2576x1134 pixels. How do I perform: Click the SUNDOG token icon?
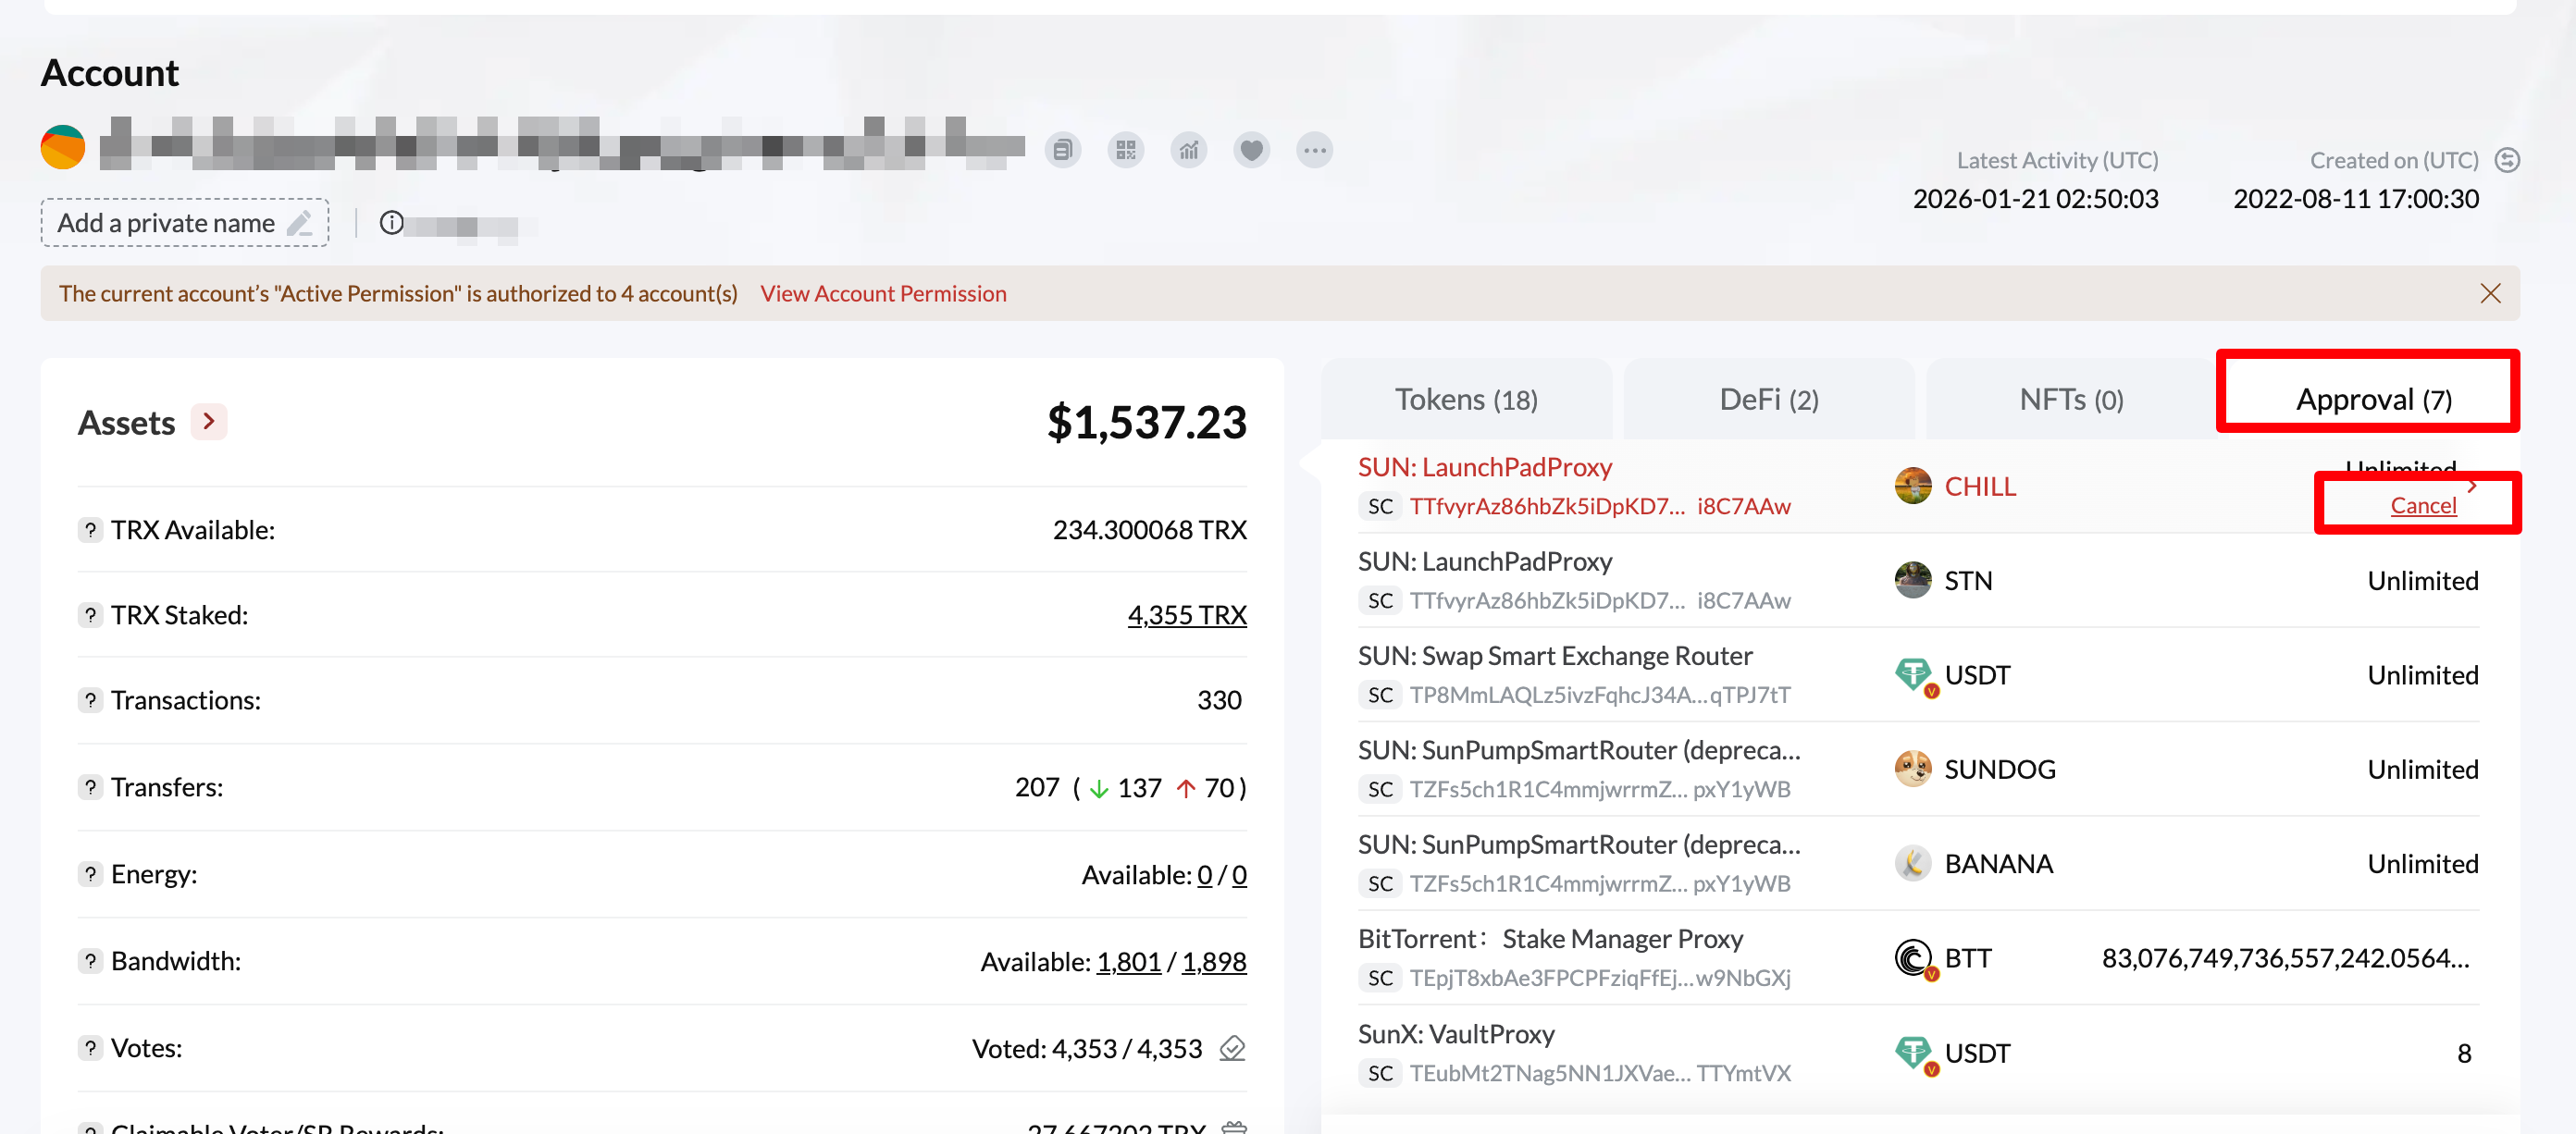pos(1912,769)
